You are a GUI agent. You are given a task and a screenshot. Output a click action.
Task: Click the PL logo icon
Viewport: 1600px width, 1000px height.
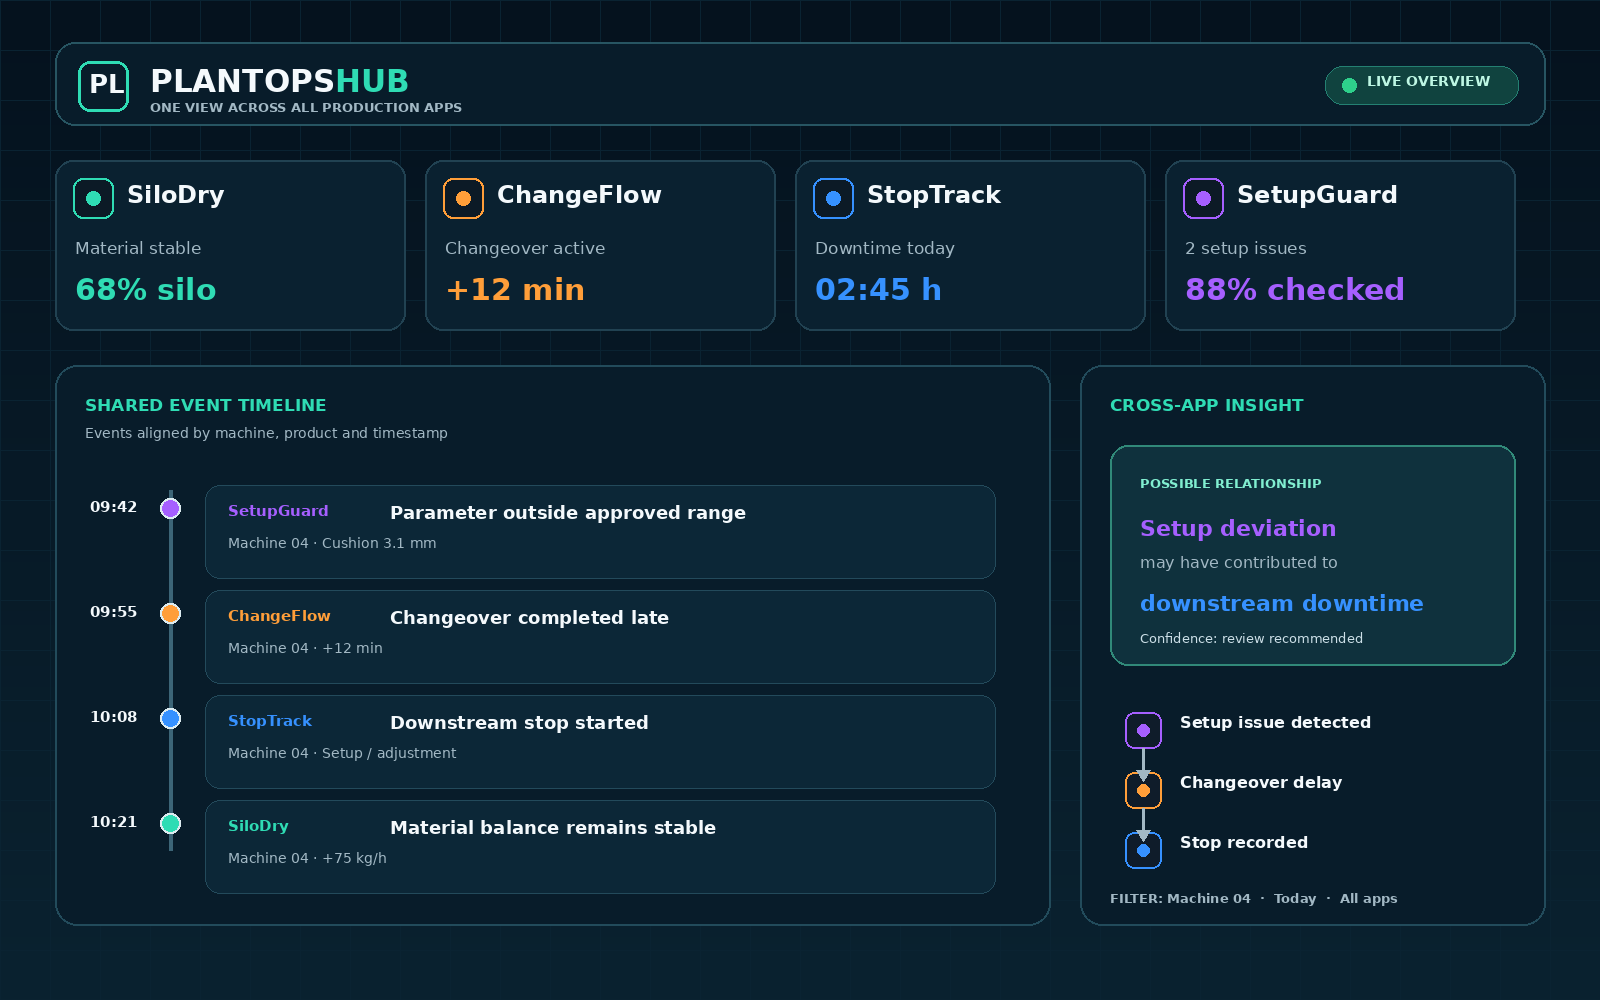104,85
